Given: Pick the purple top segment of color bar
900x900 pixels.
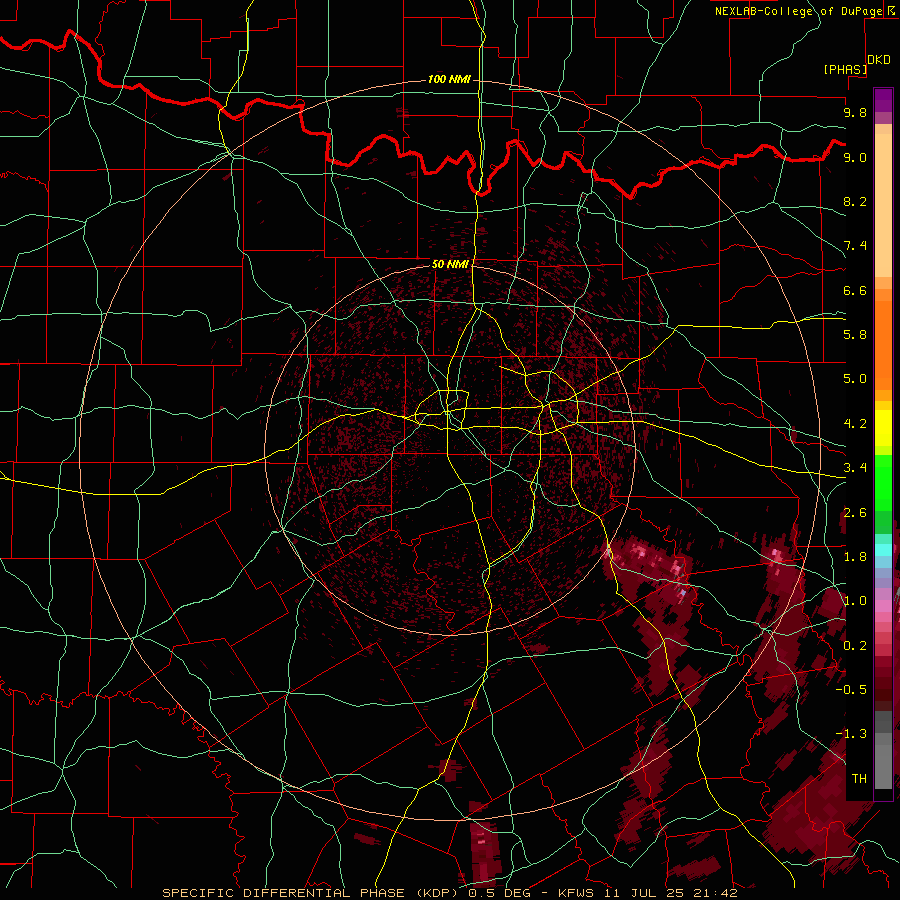Looking at the screenshot, I should pyautogui.click(x=883, y=100).
